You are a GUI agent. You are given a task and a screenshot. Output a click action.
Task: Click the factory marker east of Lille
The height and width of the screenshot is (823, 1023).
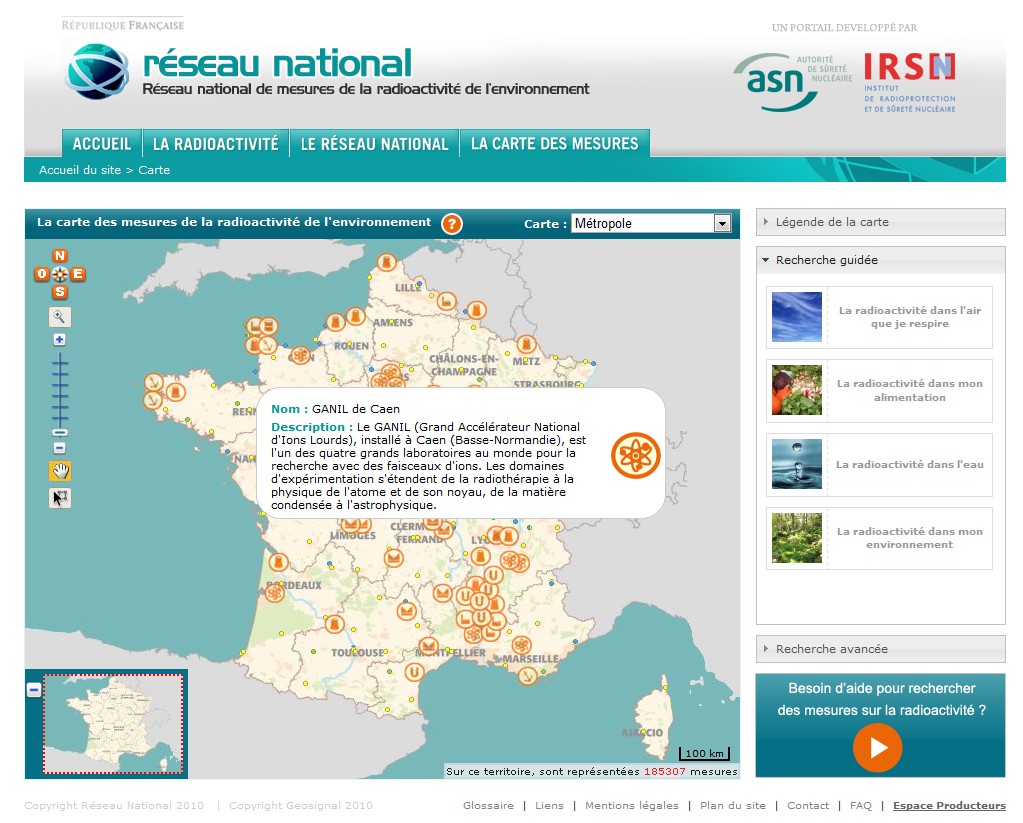446,301
